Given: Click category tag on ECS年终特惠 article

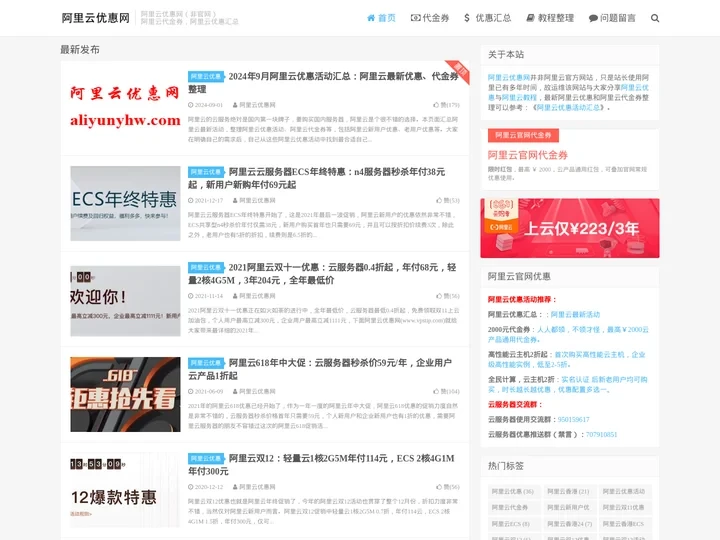Looking at the screenshot, I should click(206, 172).
